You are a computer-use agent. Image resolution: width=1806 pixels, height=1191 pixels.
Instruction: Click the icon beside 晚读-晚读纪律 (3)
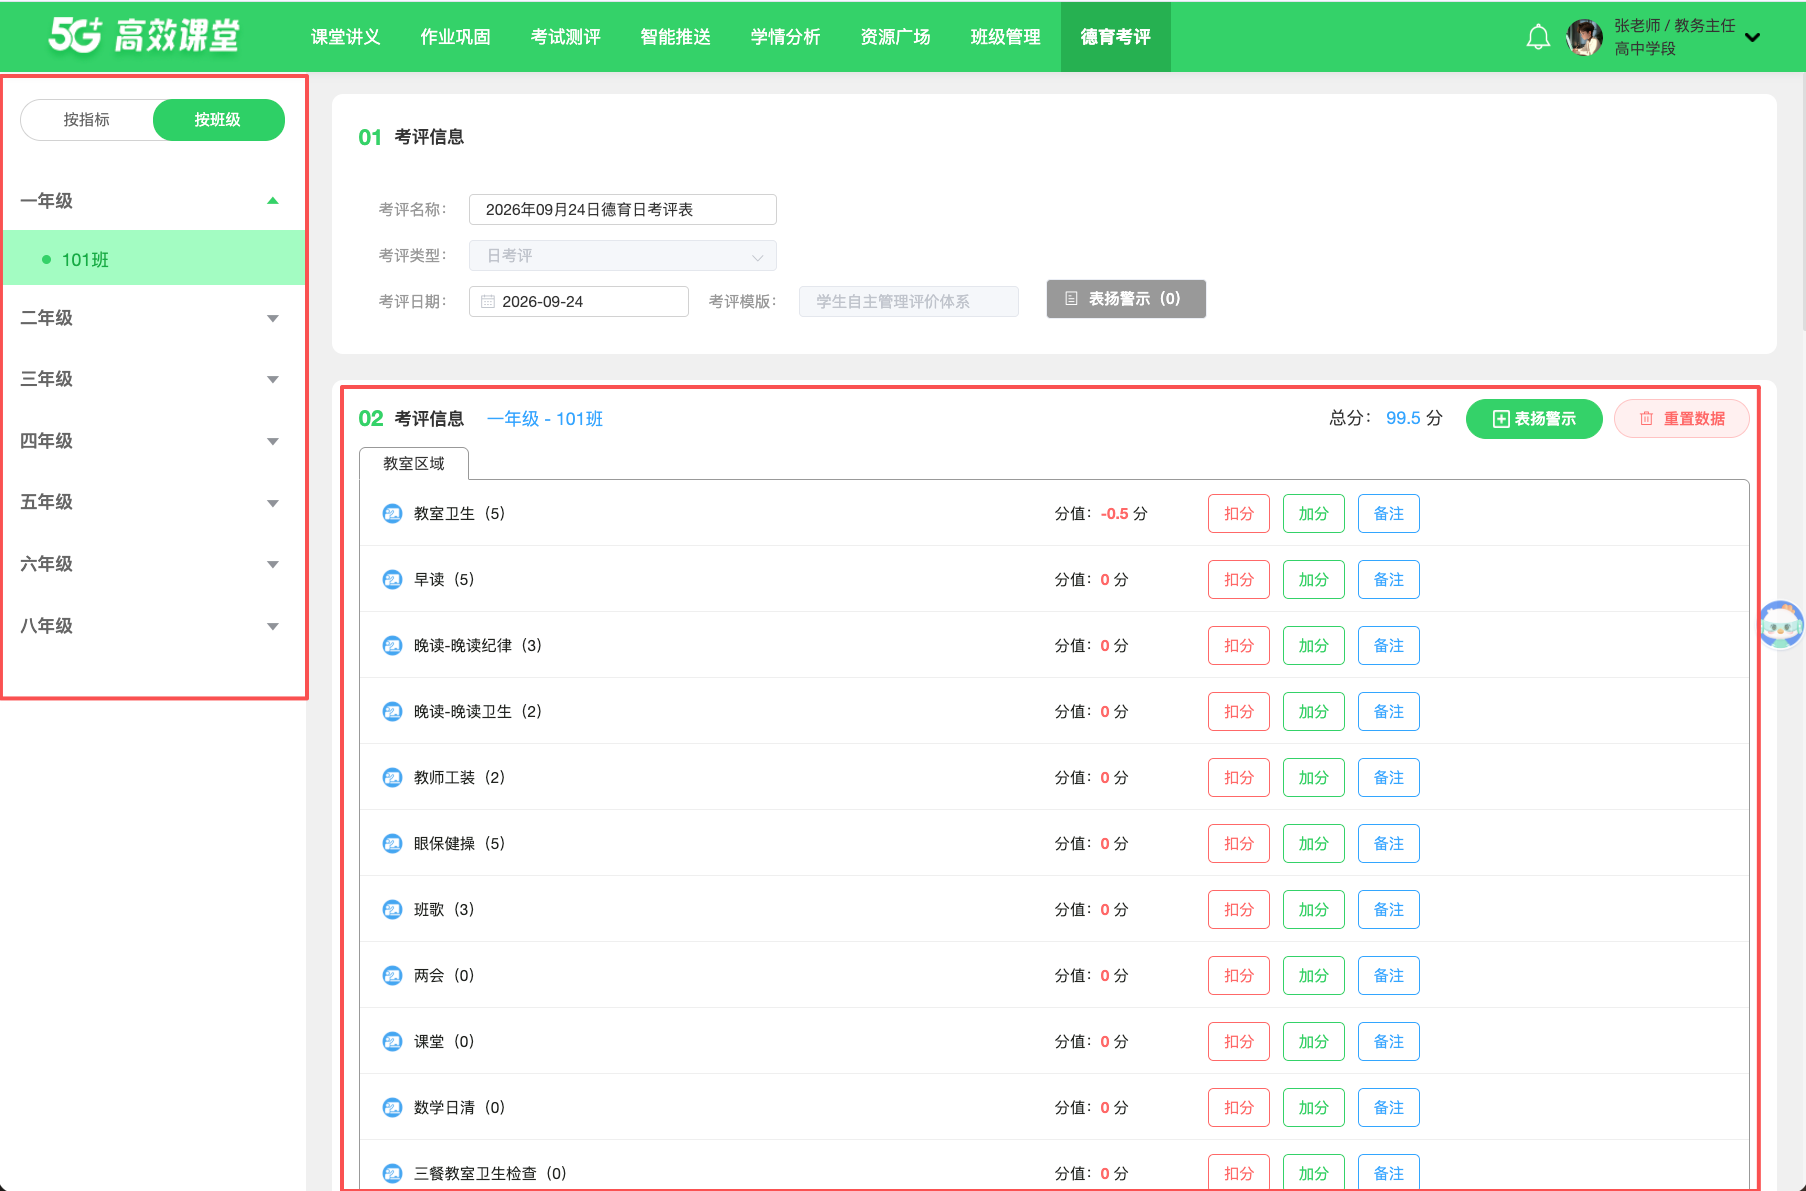coord(392,646)
